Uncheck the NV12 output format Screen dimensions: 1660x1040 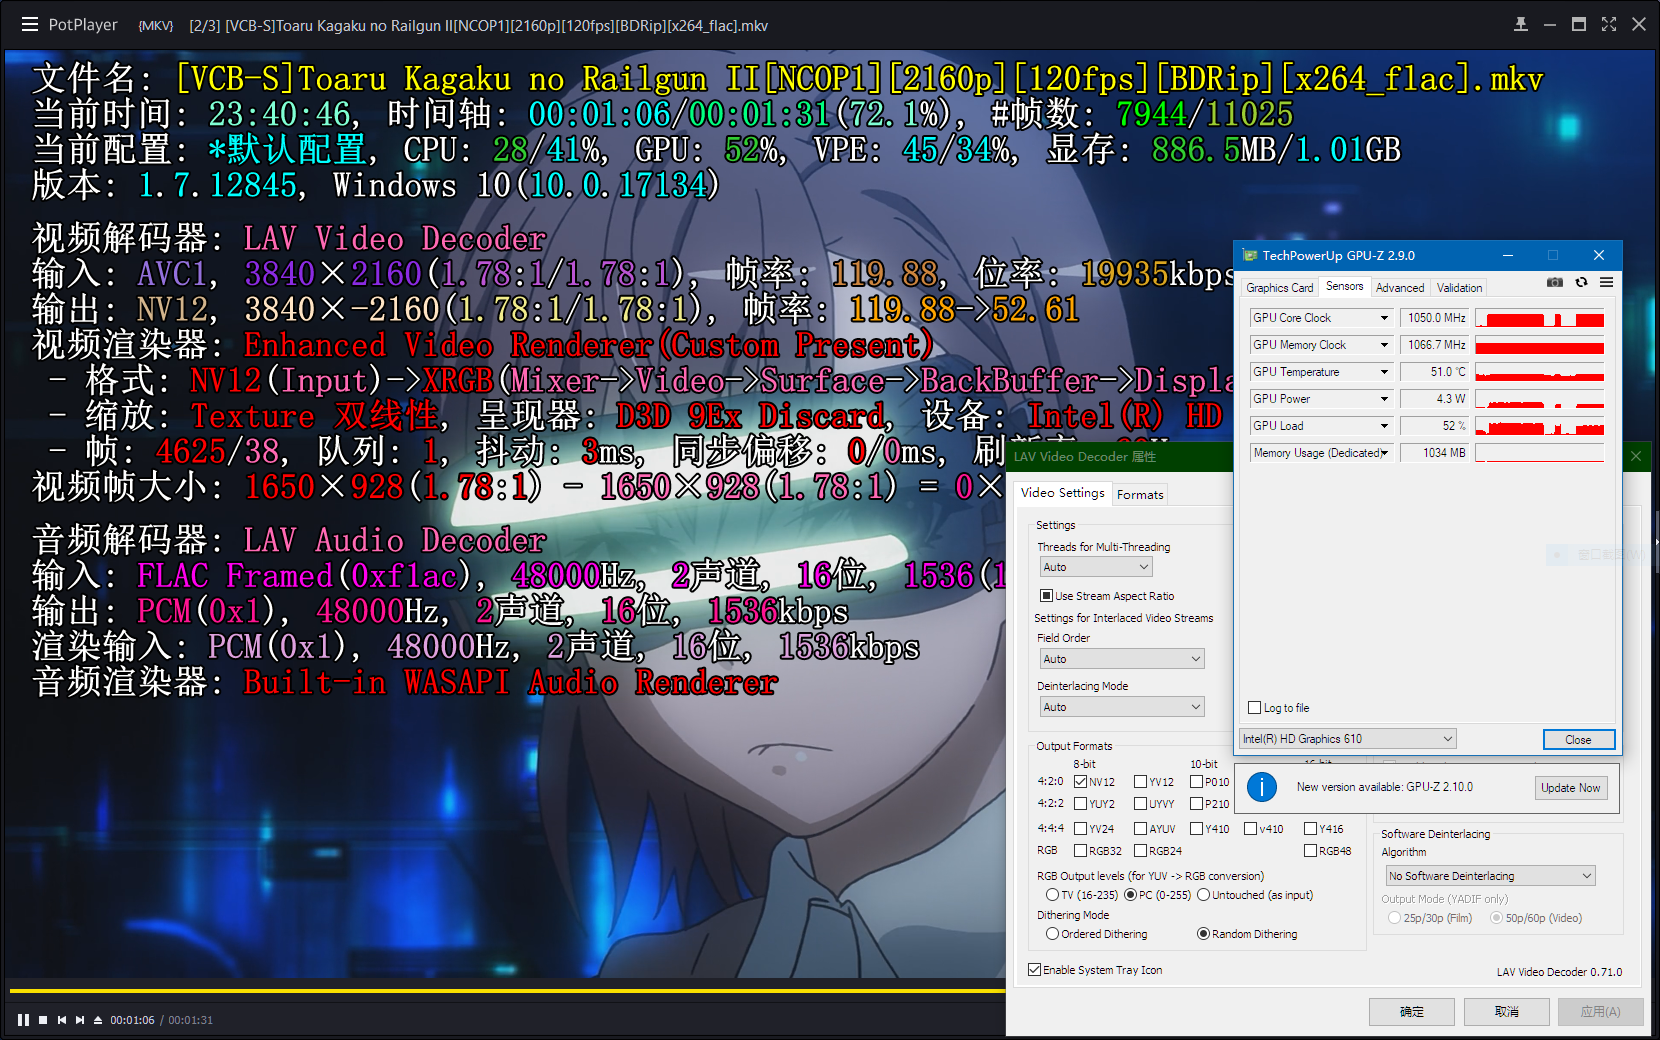click(1081, 782)
